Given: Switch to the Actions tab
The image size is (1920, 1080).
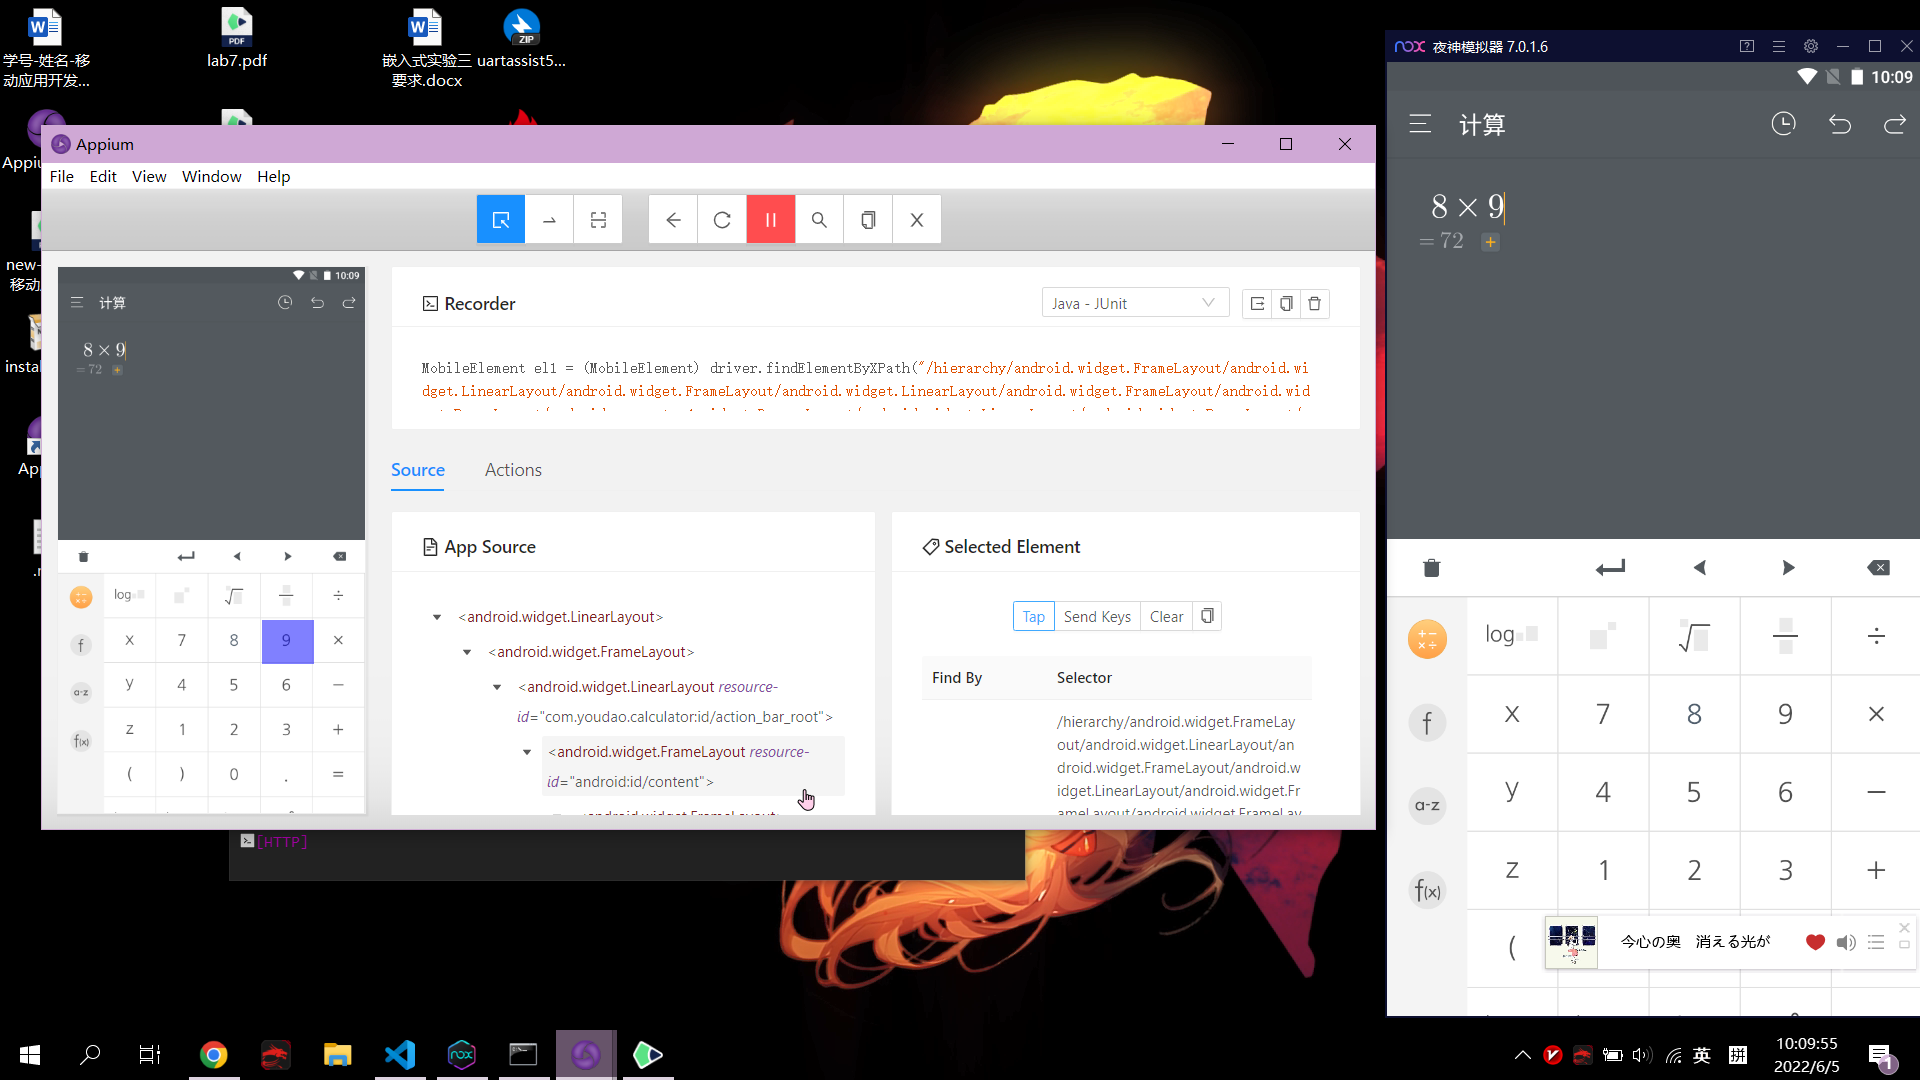Looking at the screenshot, I should pyautogui.click(x=513, y=470).
